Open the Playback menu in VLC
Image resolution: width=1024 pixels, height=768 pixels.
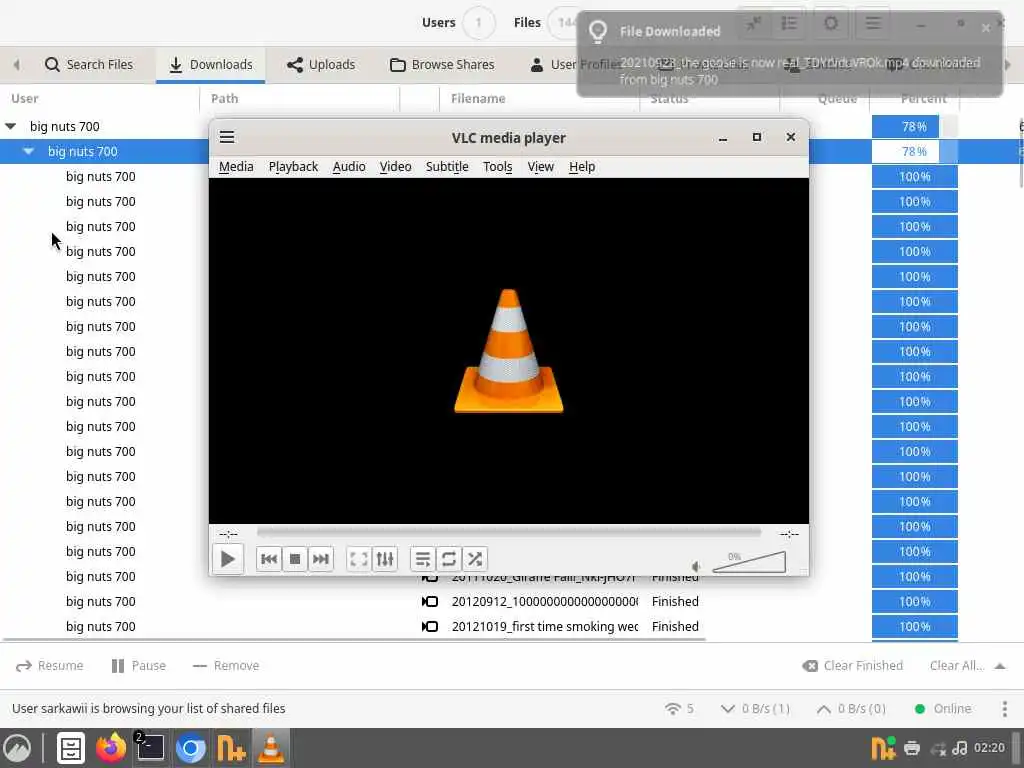pos(293,167)
